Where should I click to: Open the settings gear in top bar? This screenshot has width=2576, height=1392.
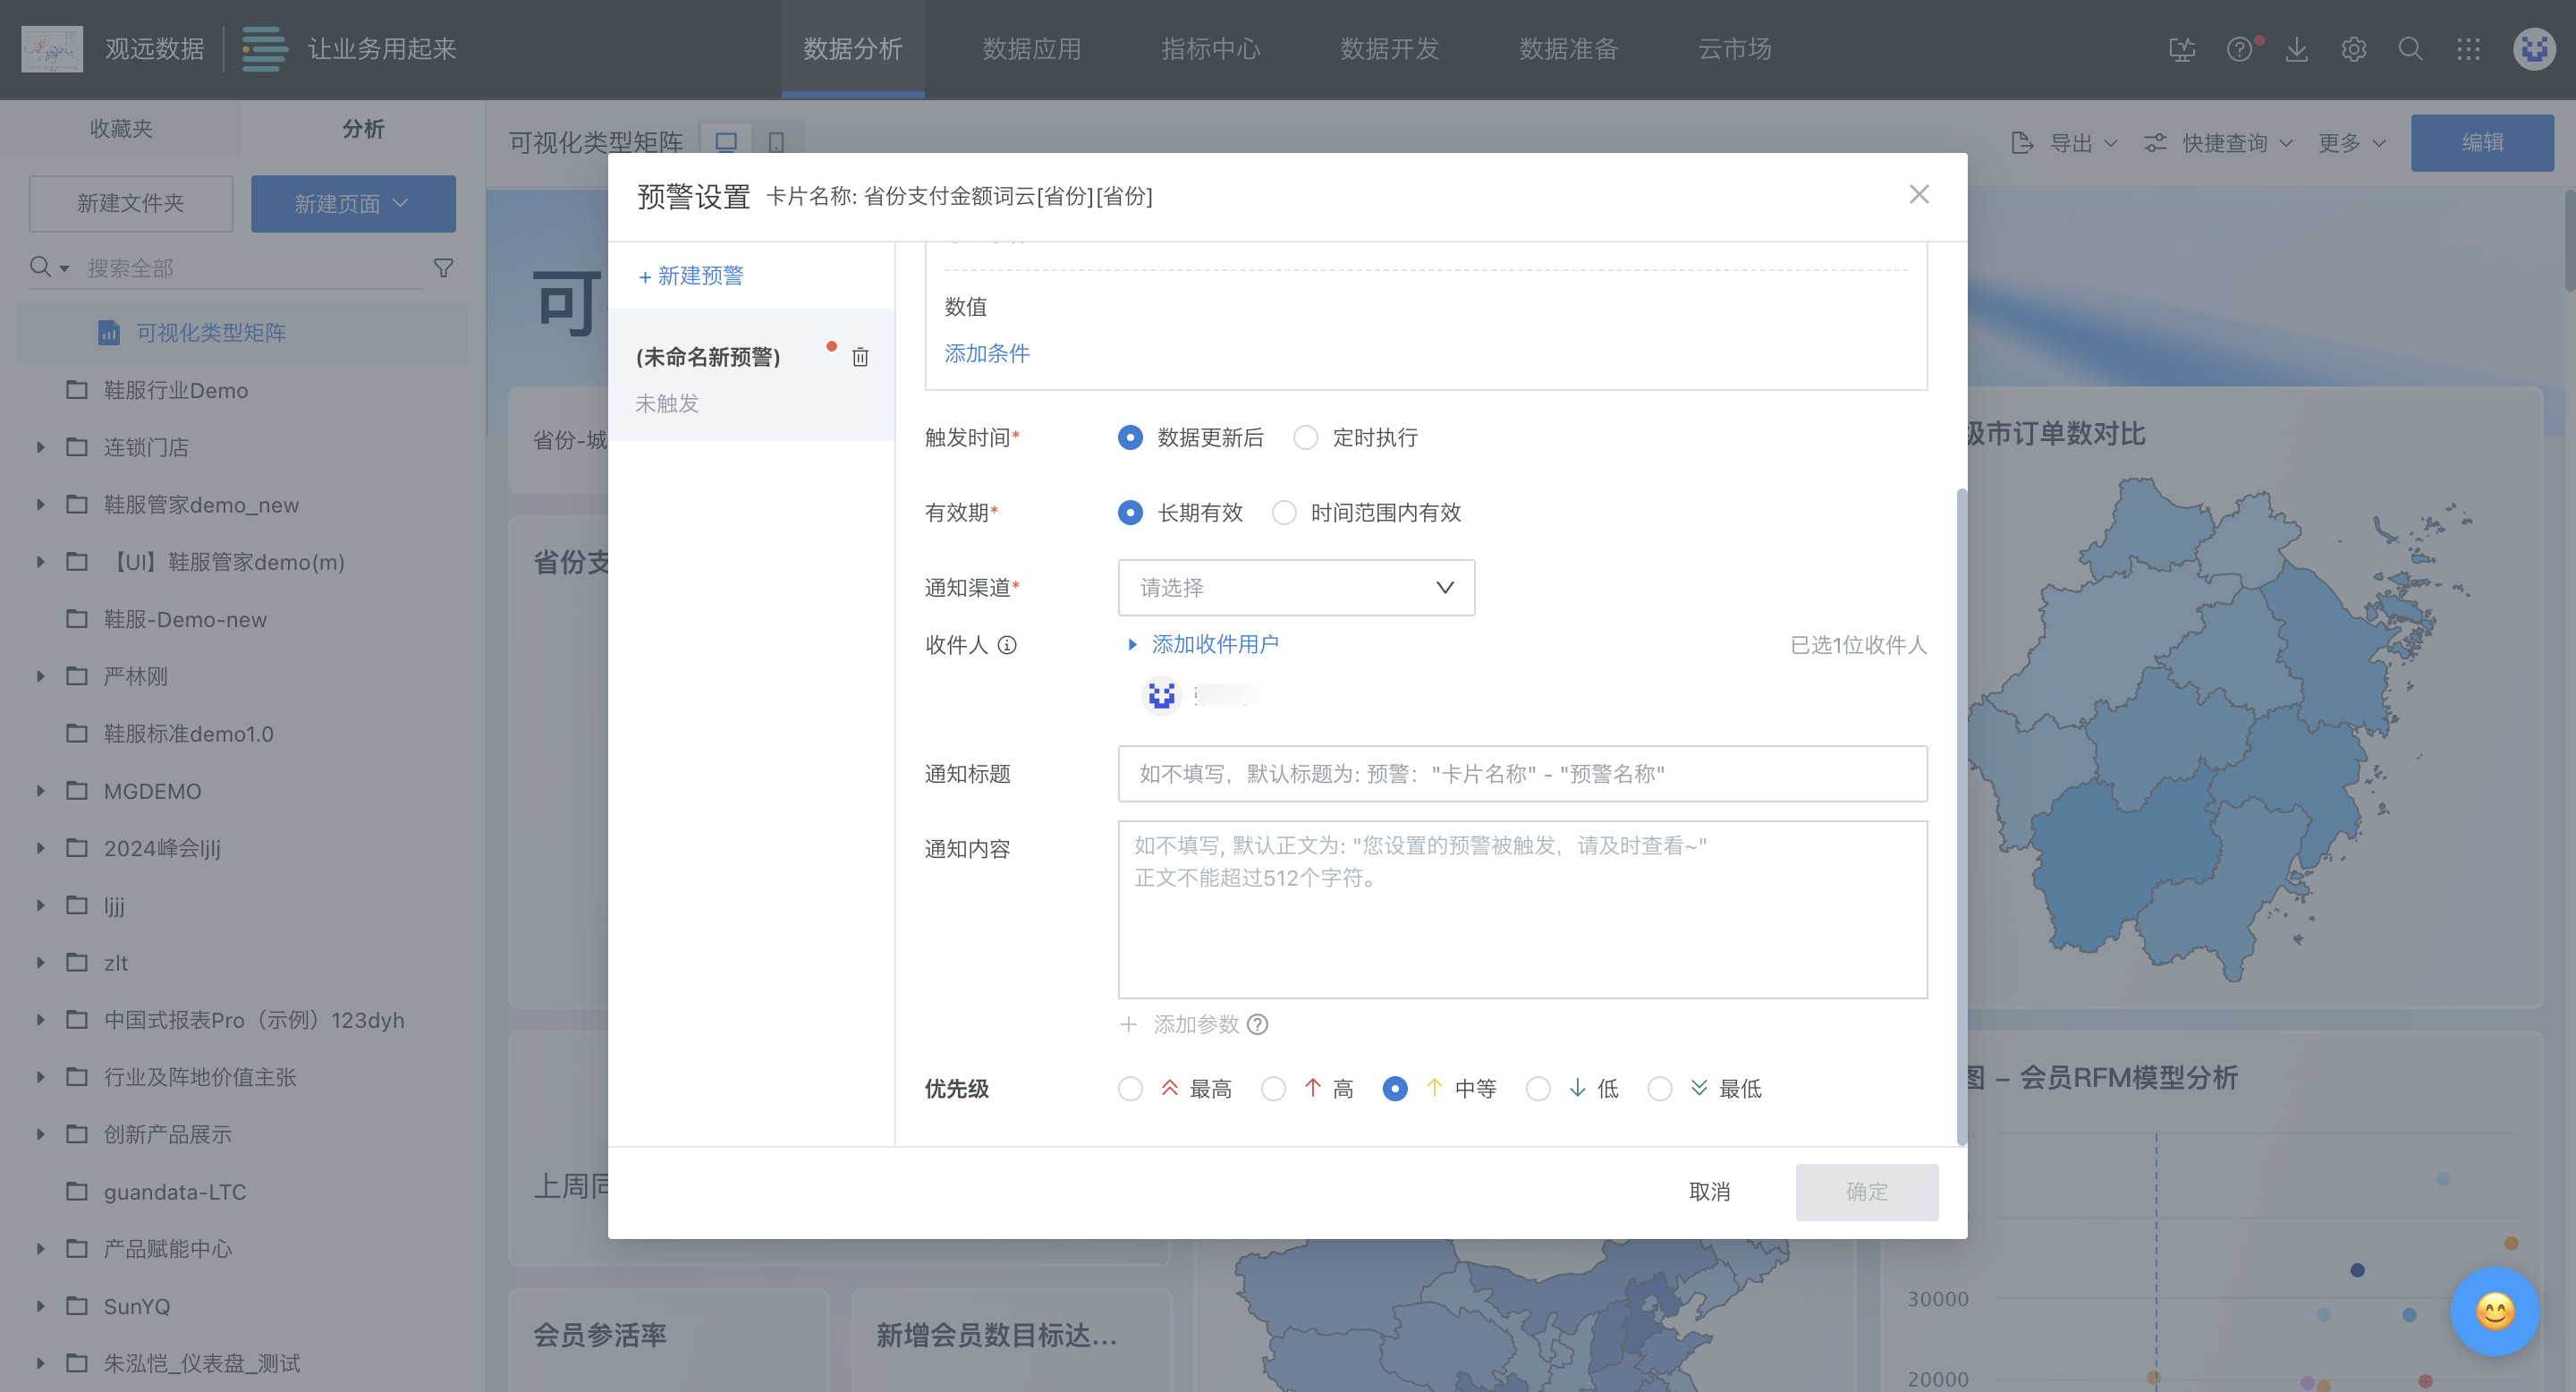(x=2354, y=49)
